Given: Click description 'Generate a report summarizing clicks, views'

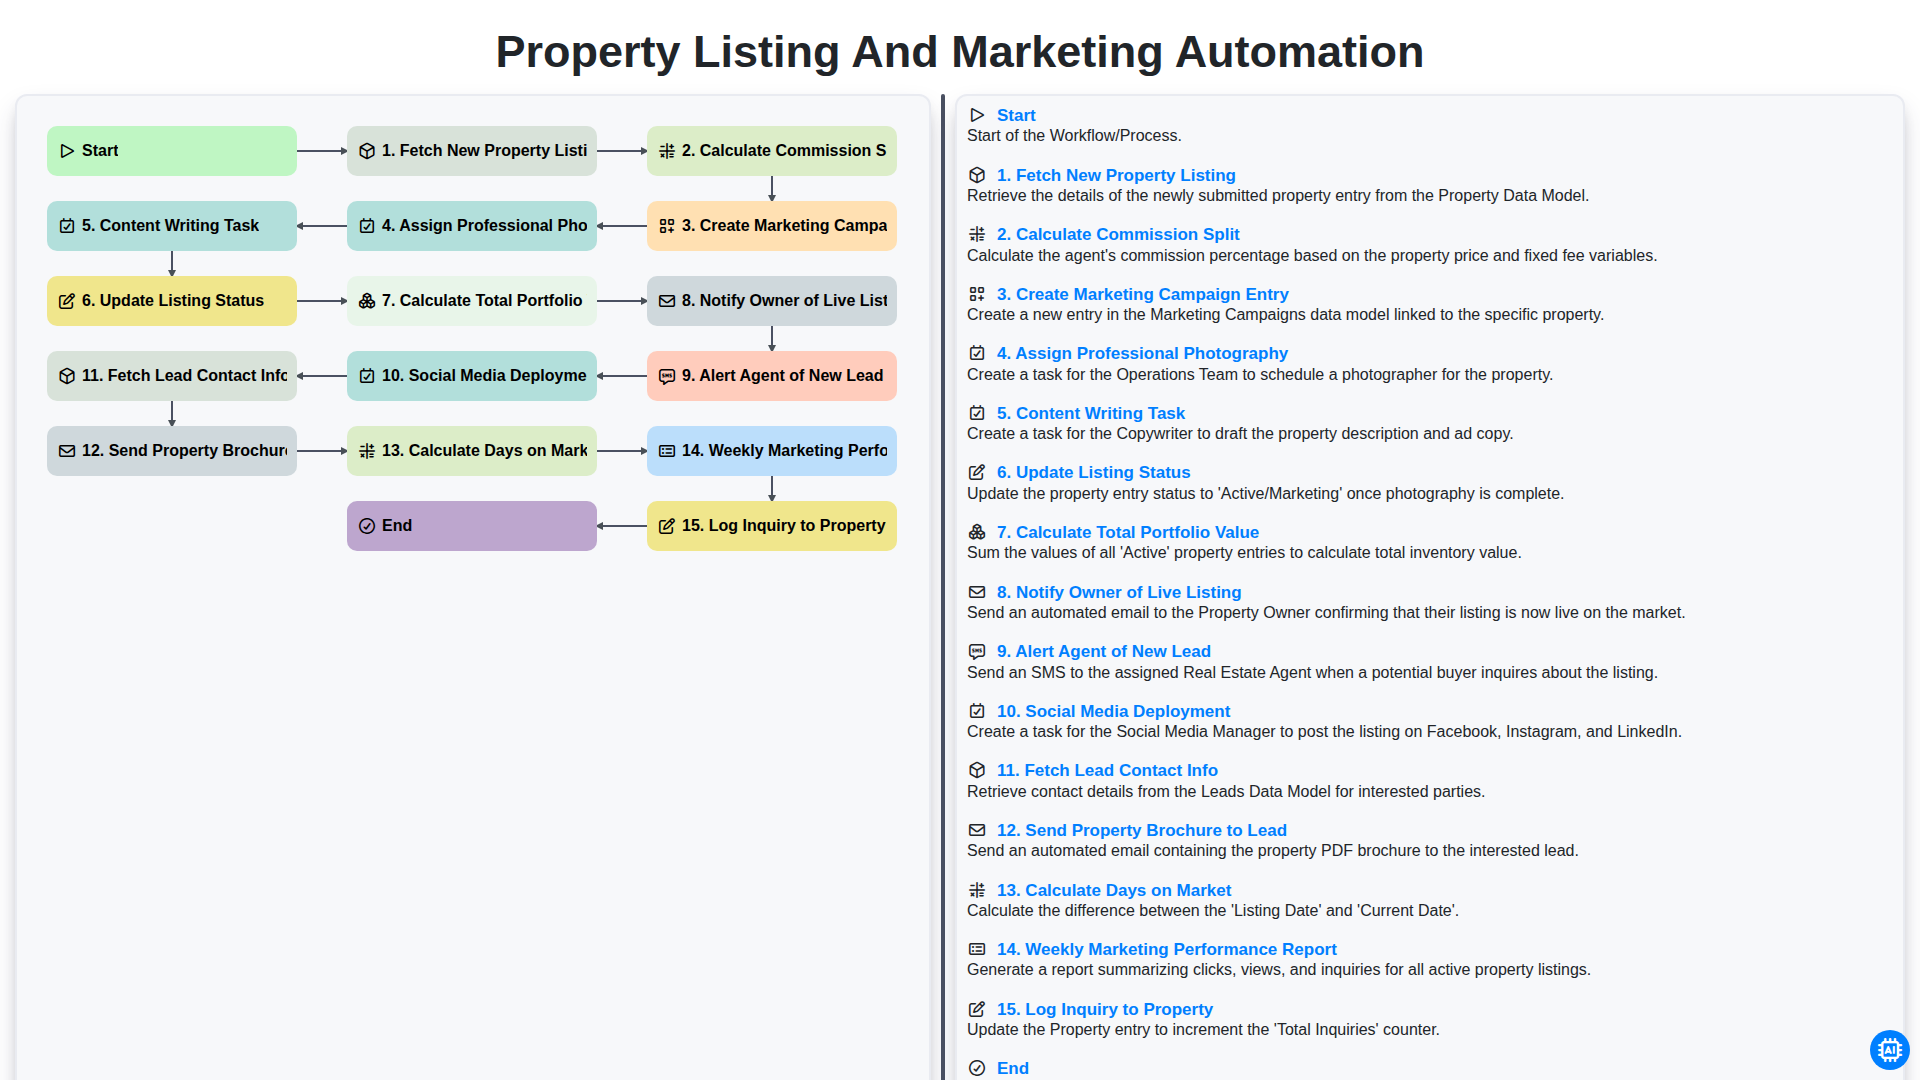Looking at the screenshot, I should pos(1279,969).
